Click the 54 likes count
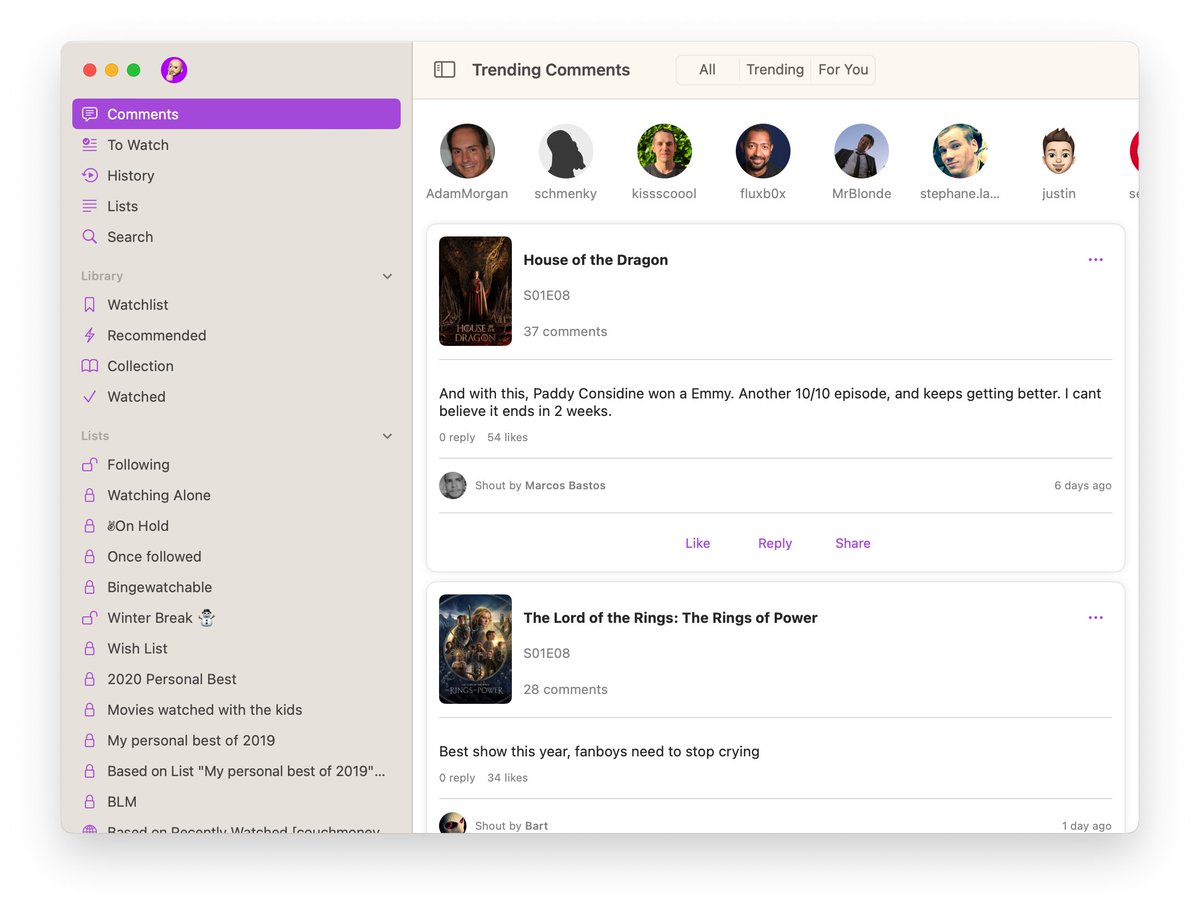 [508, 438]
